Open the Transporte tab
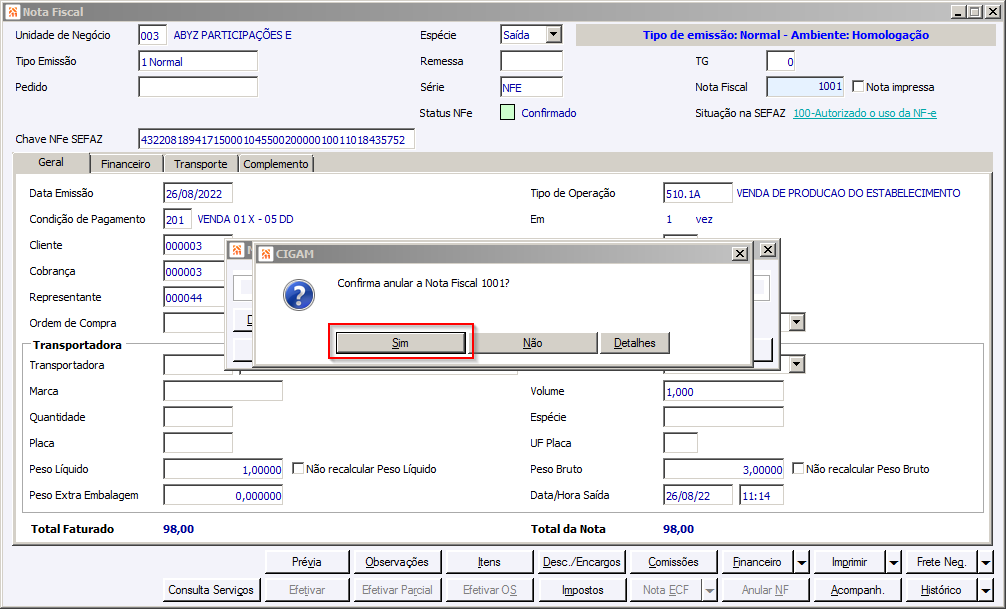This screenshot has width=1006, height=609. click(x=200, y=164)
